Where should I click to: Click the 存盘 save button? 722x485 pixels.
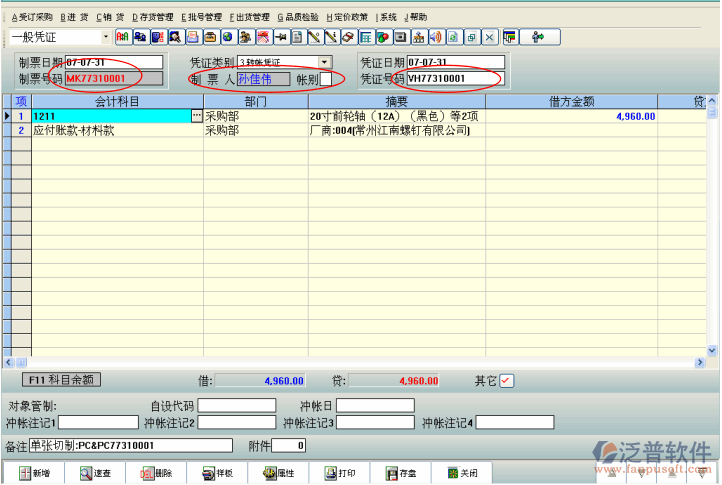pos(401,473)
